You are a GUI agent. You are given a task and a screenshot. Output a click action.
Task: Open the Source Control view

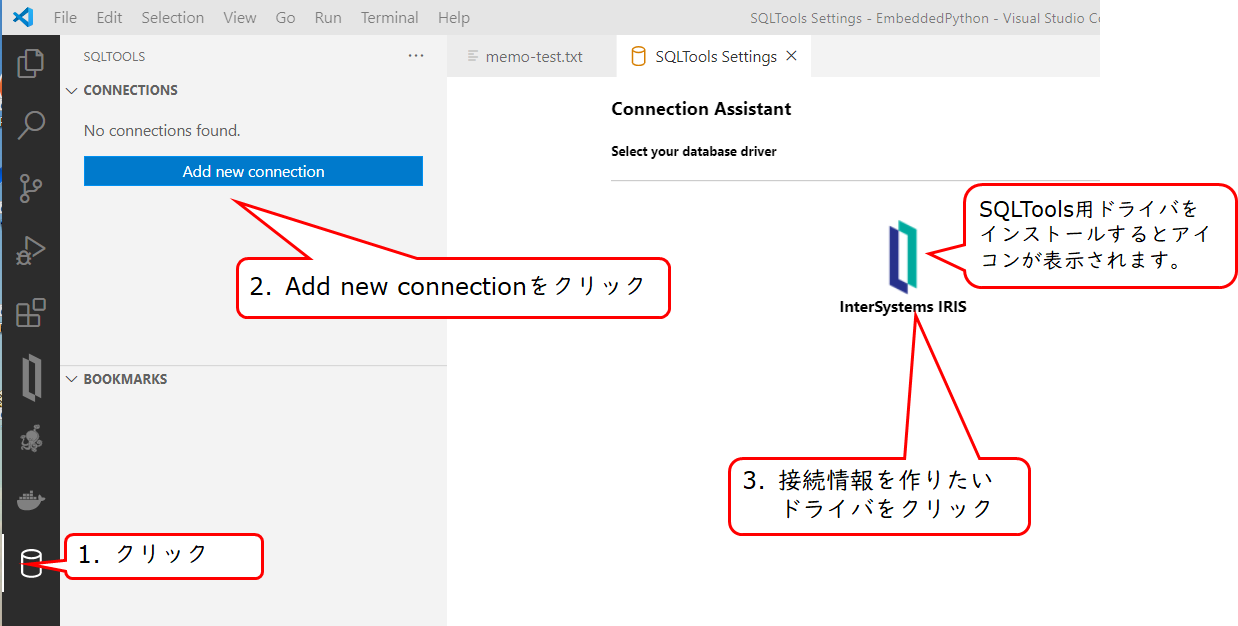pyautogui.click(x=31, y=188)
